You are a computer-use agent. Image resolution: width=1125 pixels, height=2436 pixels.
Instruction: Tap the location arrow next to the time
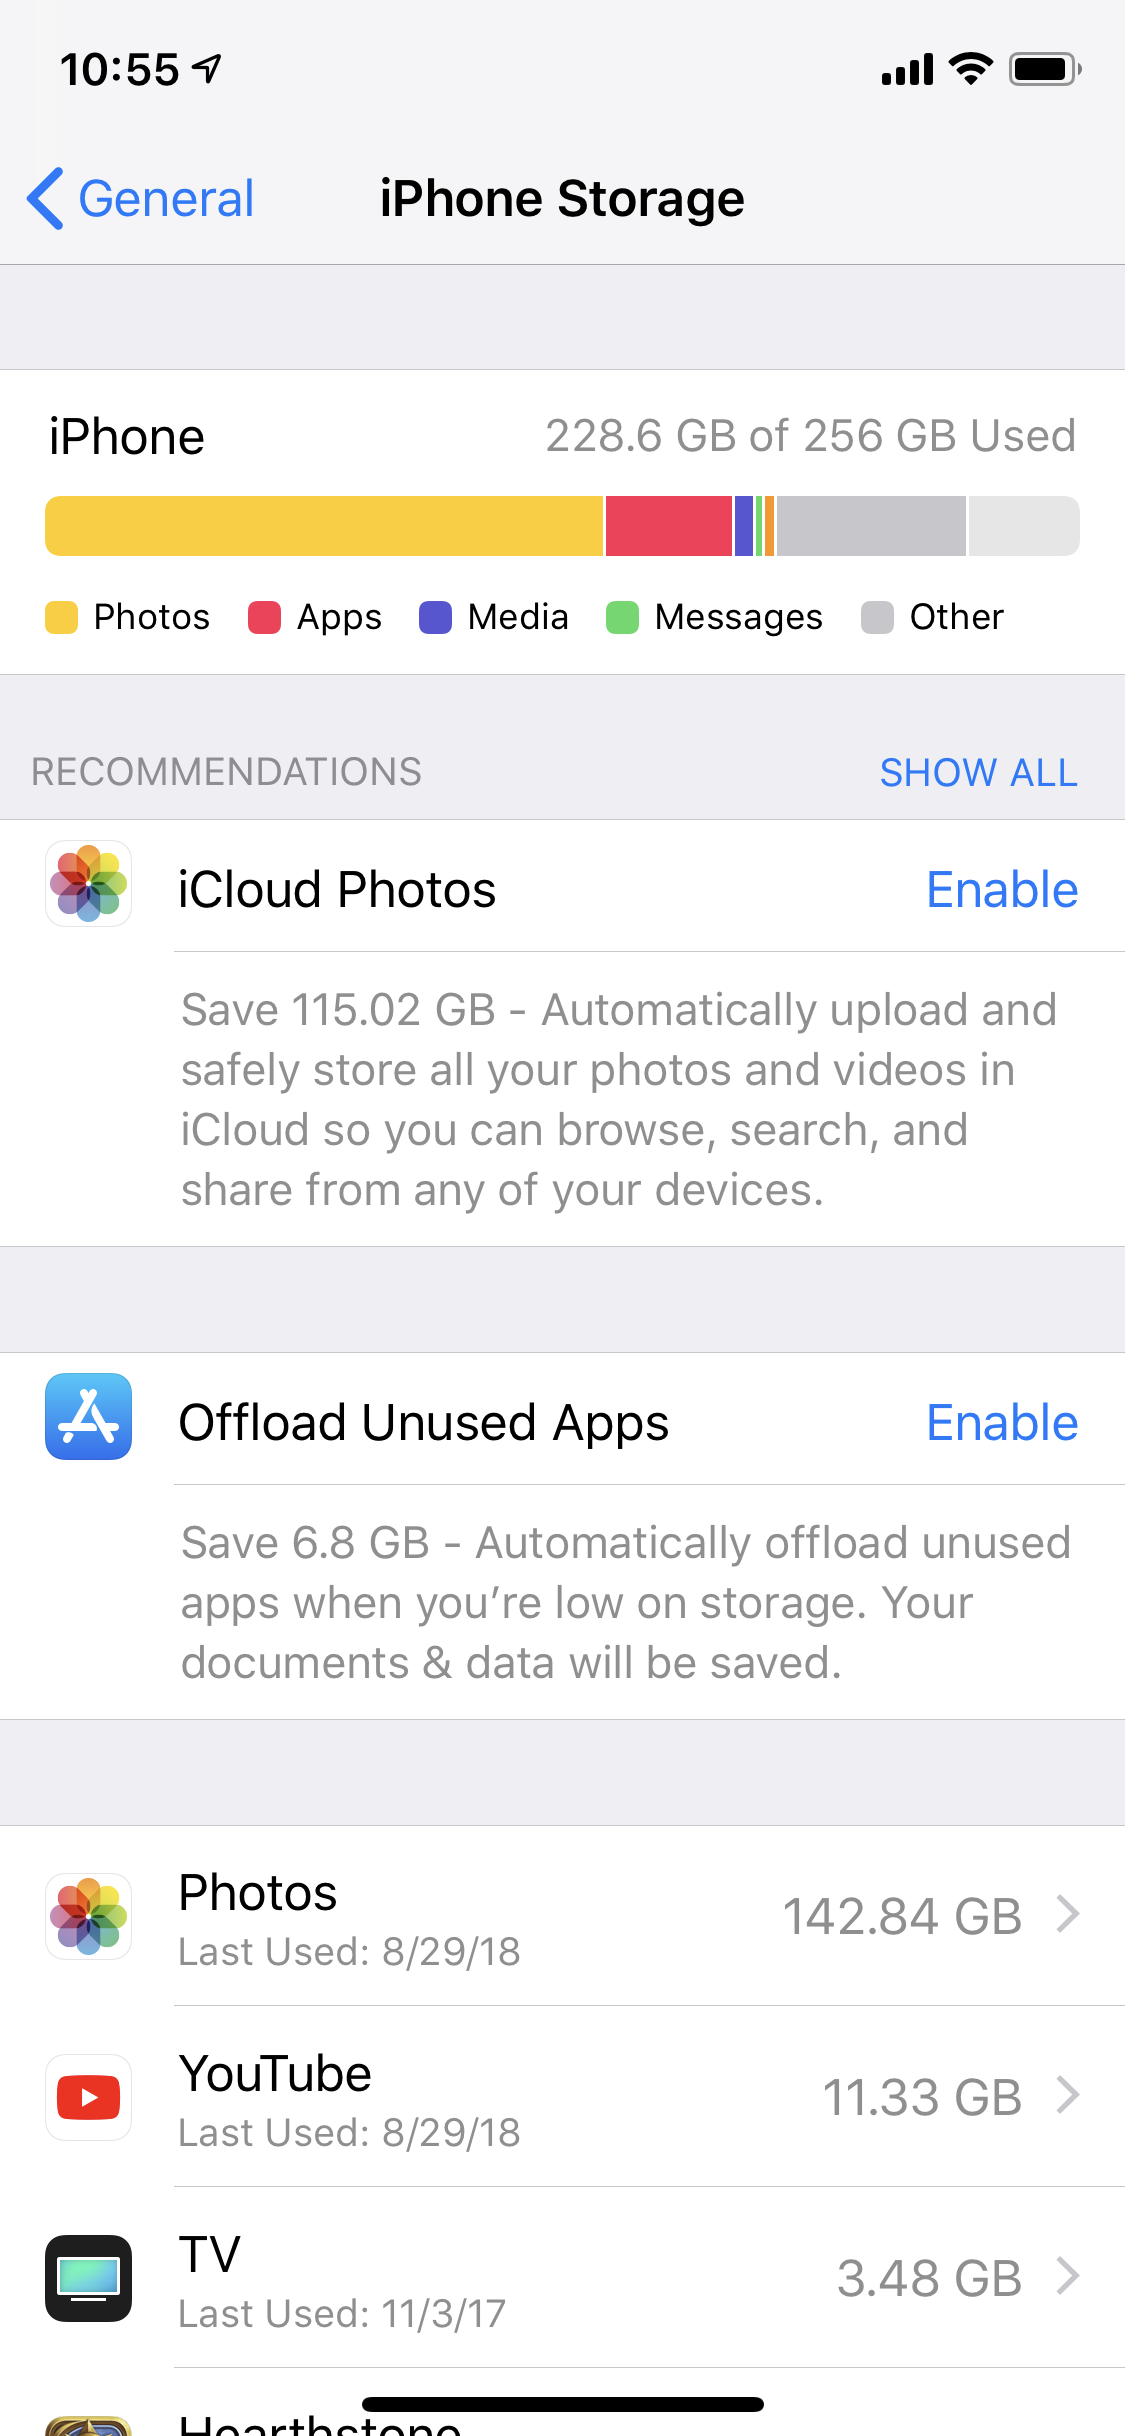[x=207, y=68]
